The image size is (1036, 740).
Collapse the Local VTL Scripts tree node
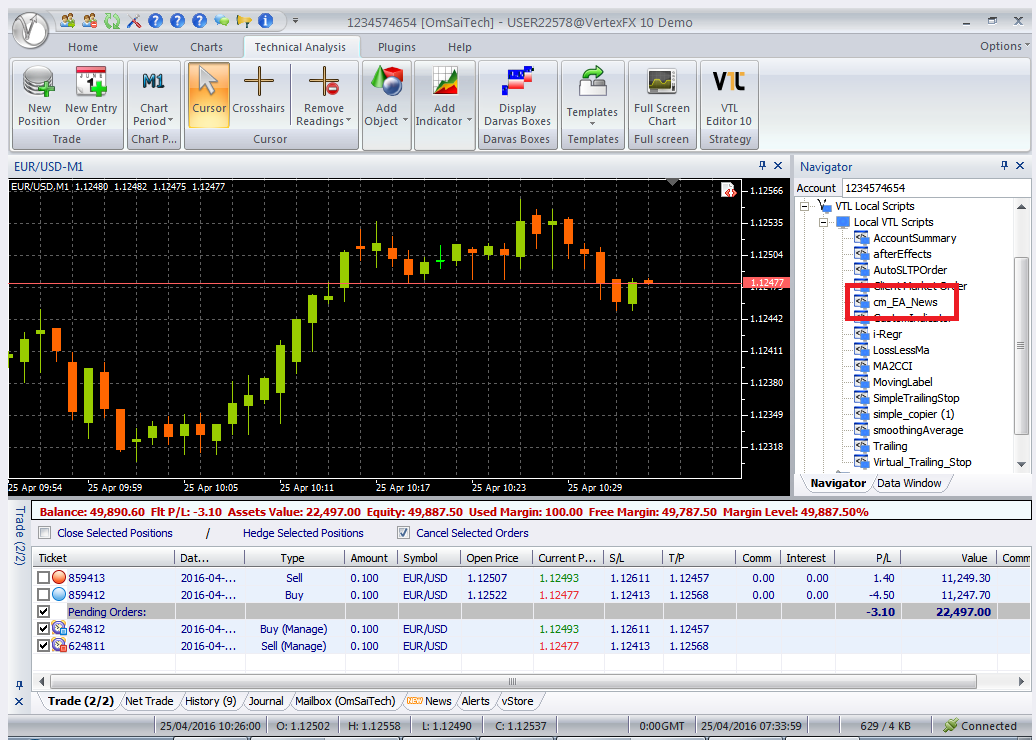[x=825, y=222]
